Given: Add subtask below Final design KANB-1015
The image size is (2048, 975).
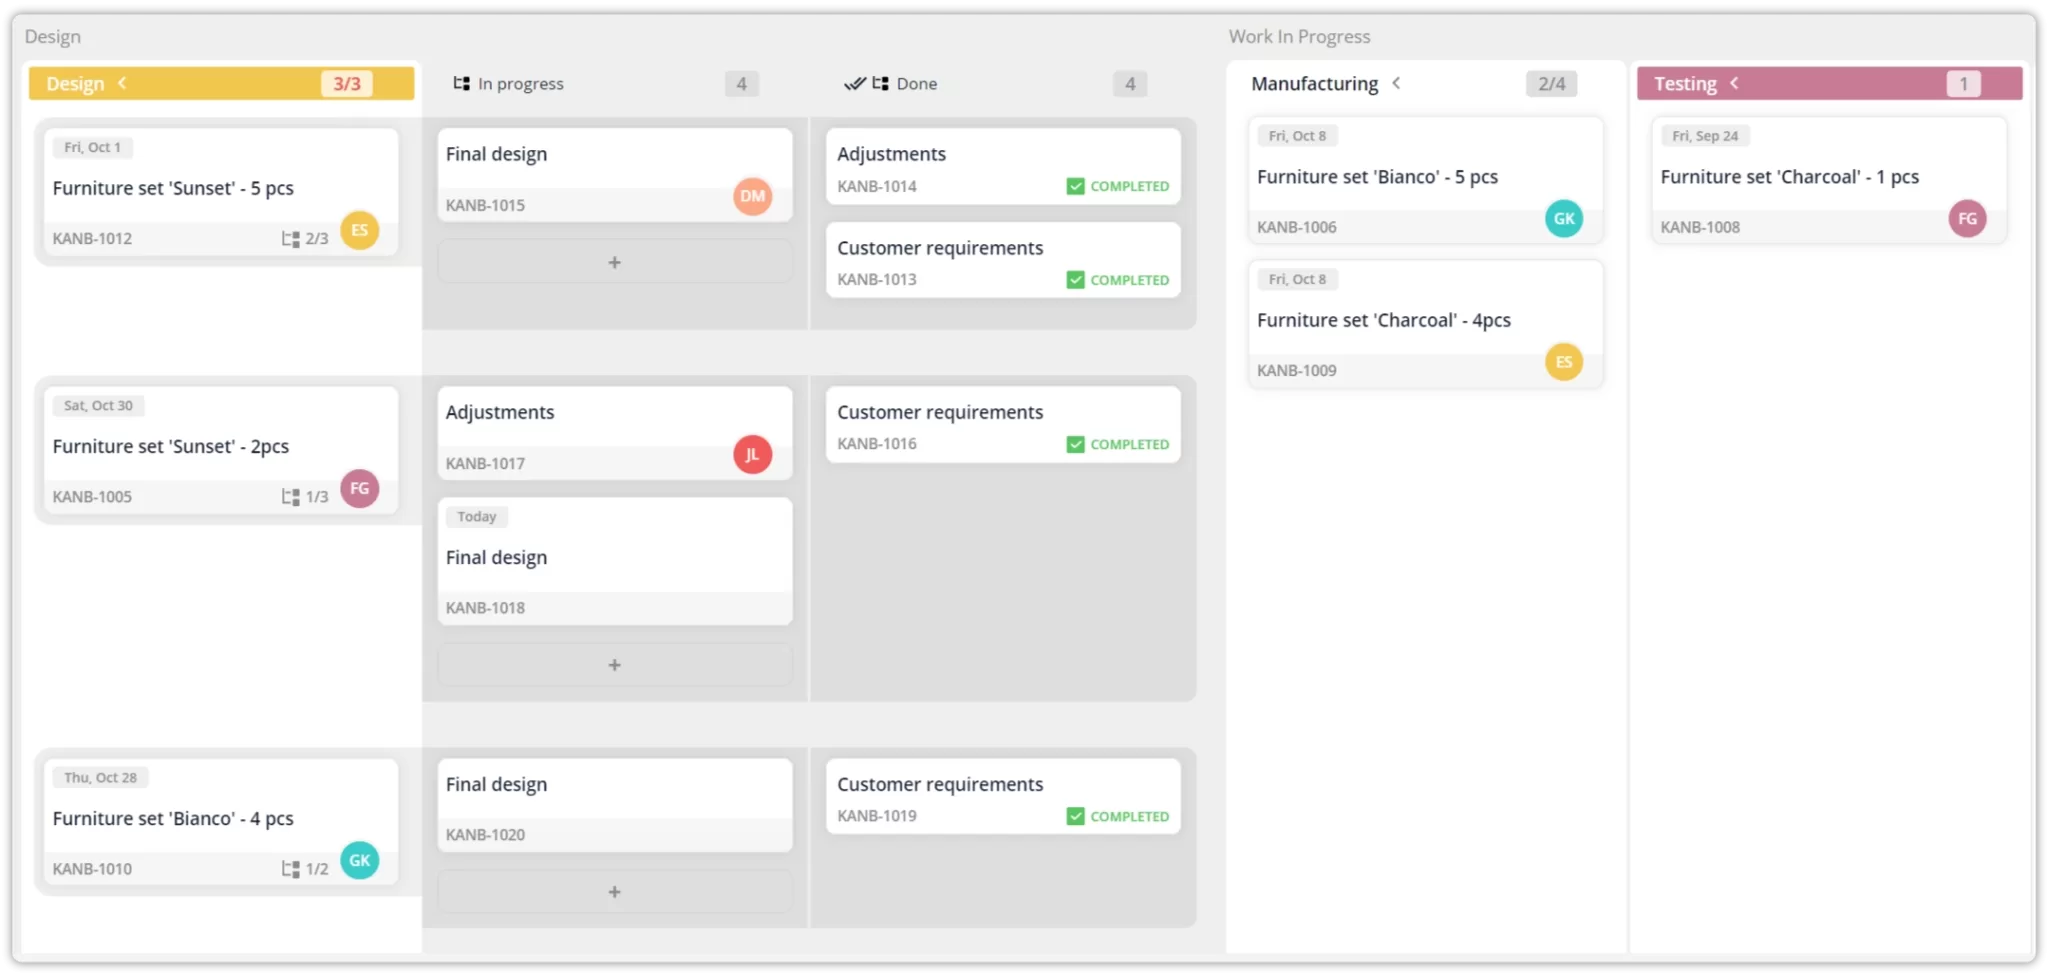Looking at the screenshot, I should tap(614, 262).
